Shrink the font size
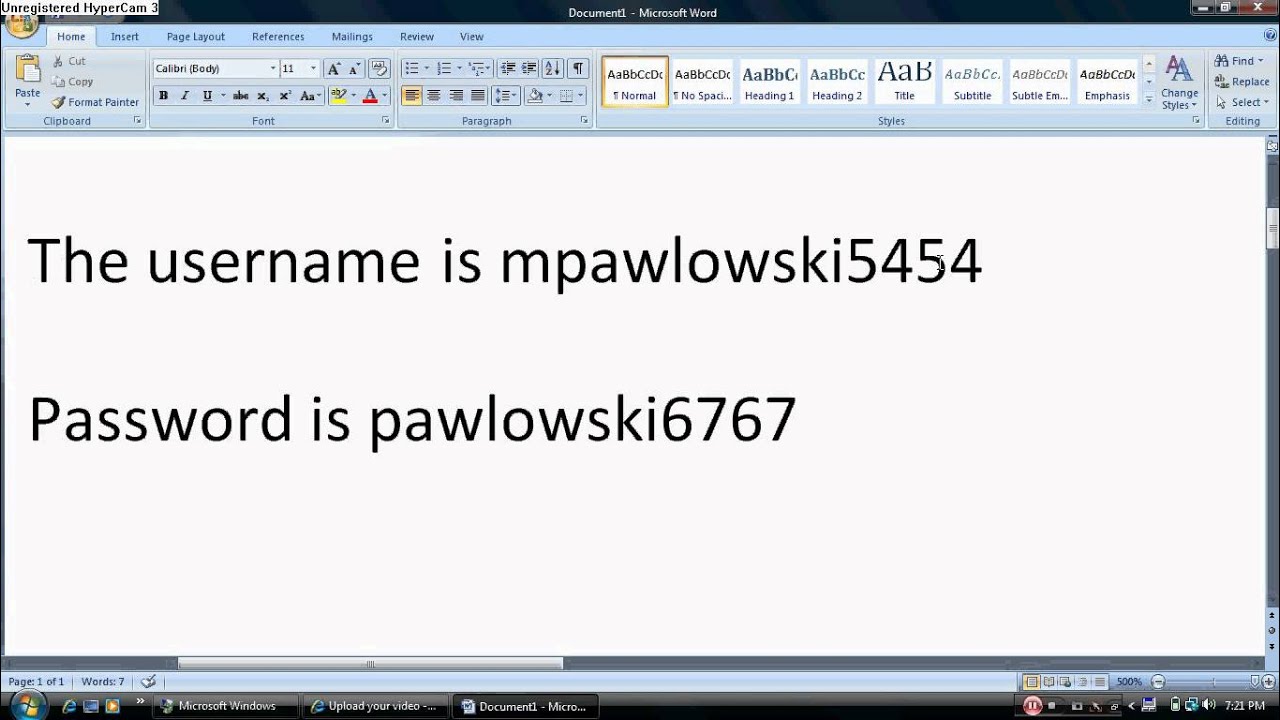Image resolution: width=1280 pixels, height=720 pixels. tap(354, 68)
